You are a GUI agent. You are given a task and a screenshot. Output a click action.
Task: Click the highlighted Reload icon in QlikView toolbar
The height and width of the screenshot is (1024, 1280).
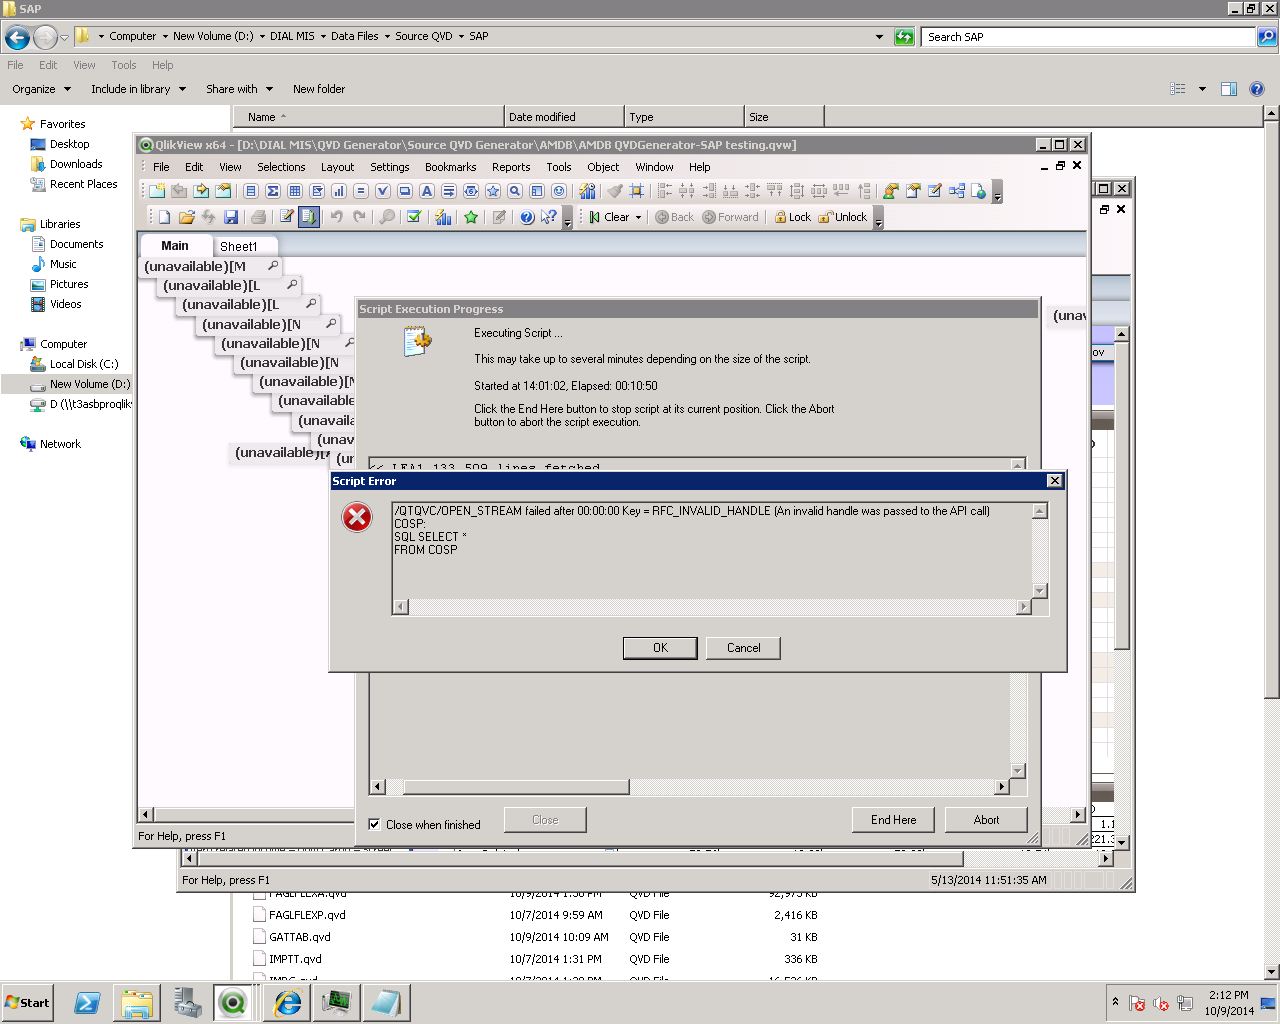309,217
